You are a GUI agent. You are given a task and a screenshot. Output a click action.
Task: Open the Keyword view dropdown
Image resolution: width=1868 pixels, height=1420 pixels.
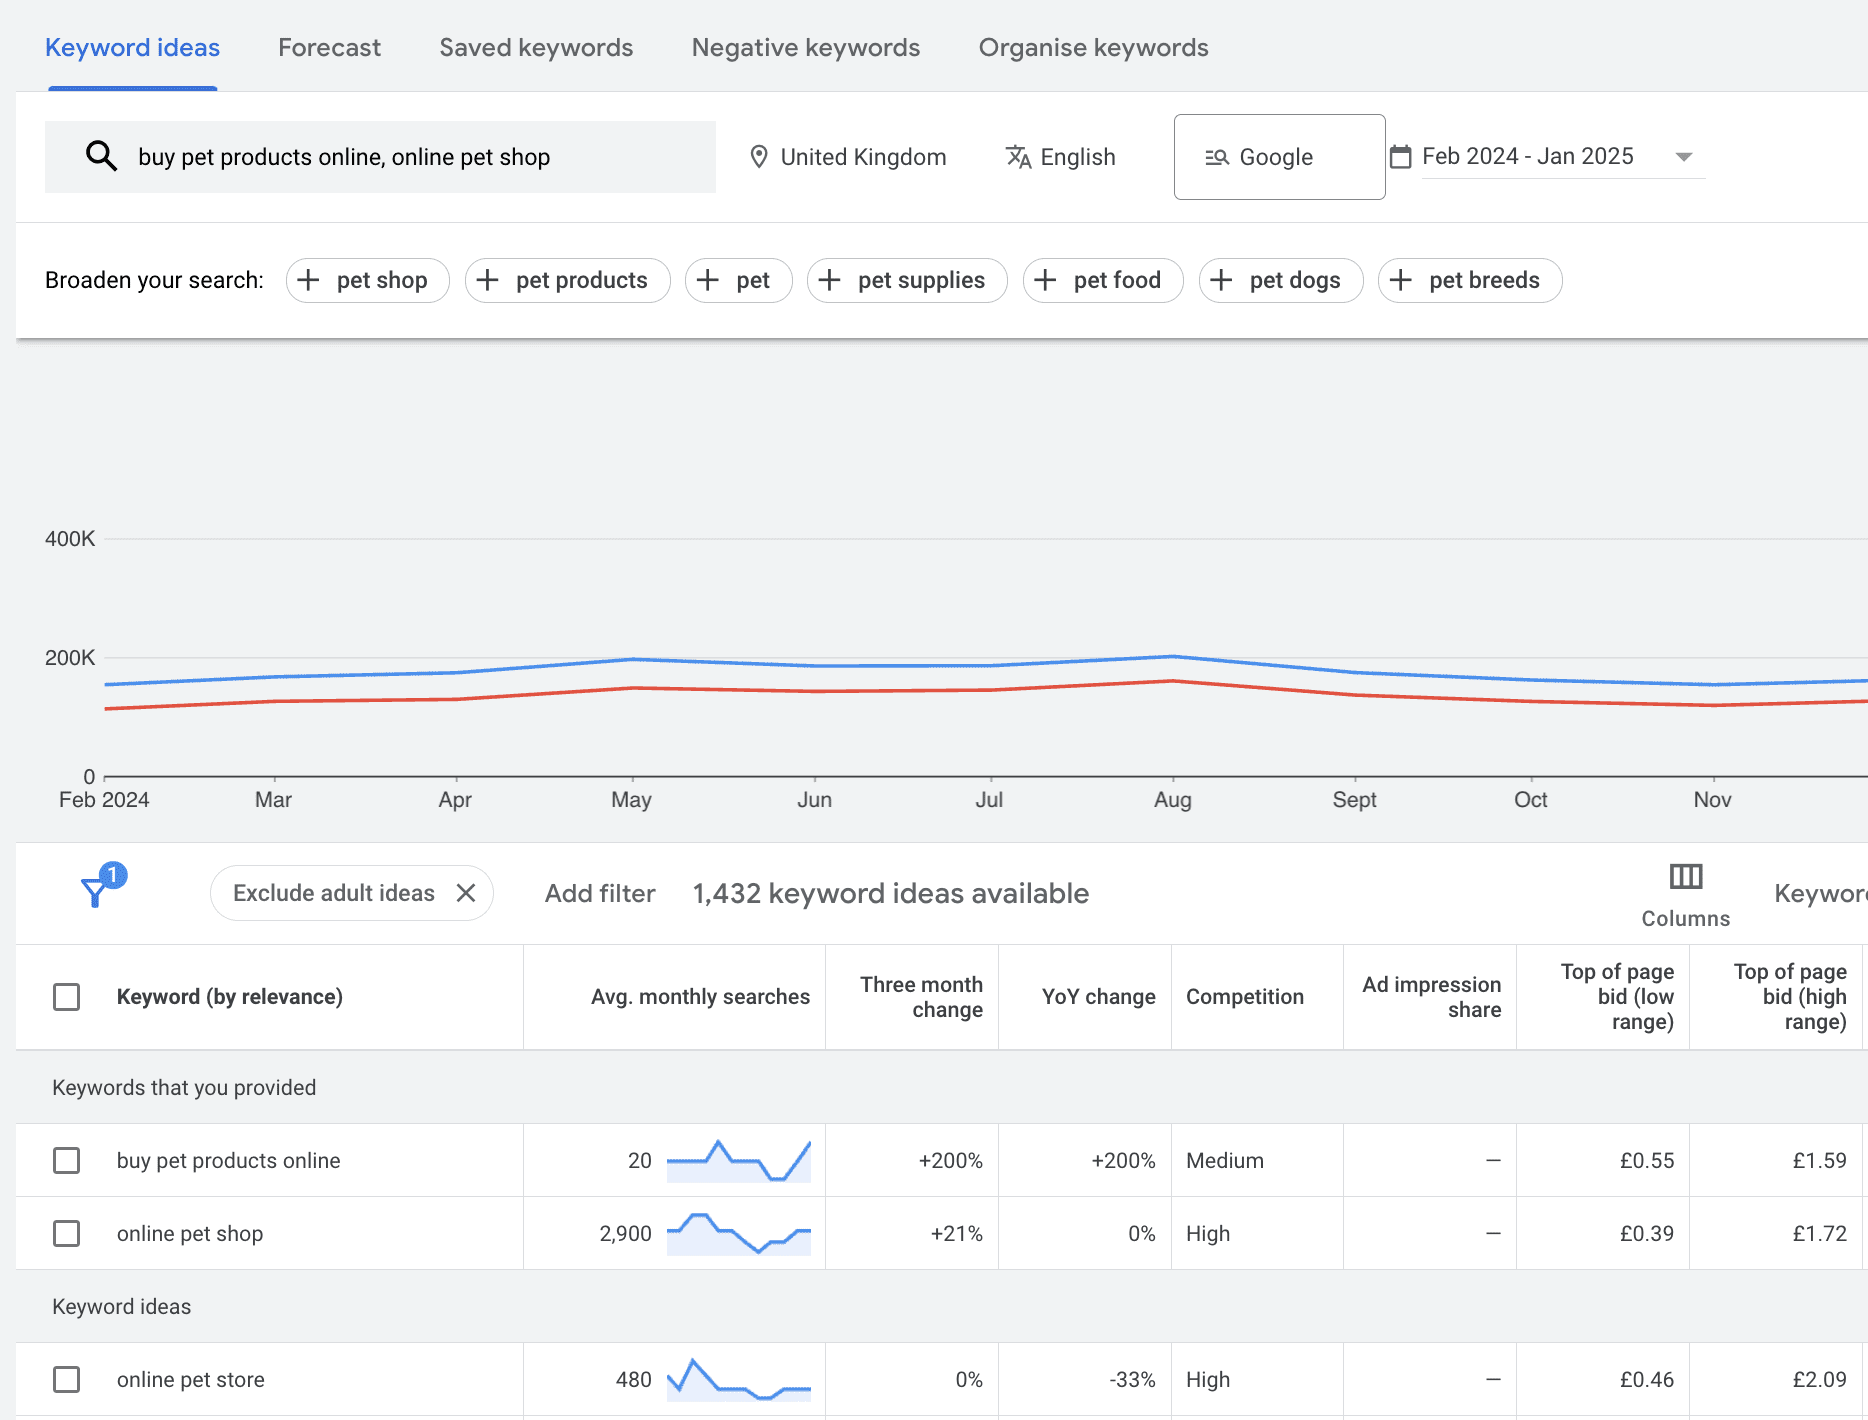coord(1820,893)
